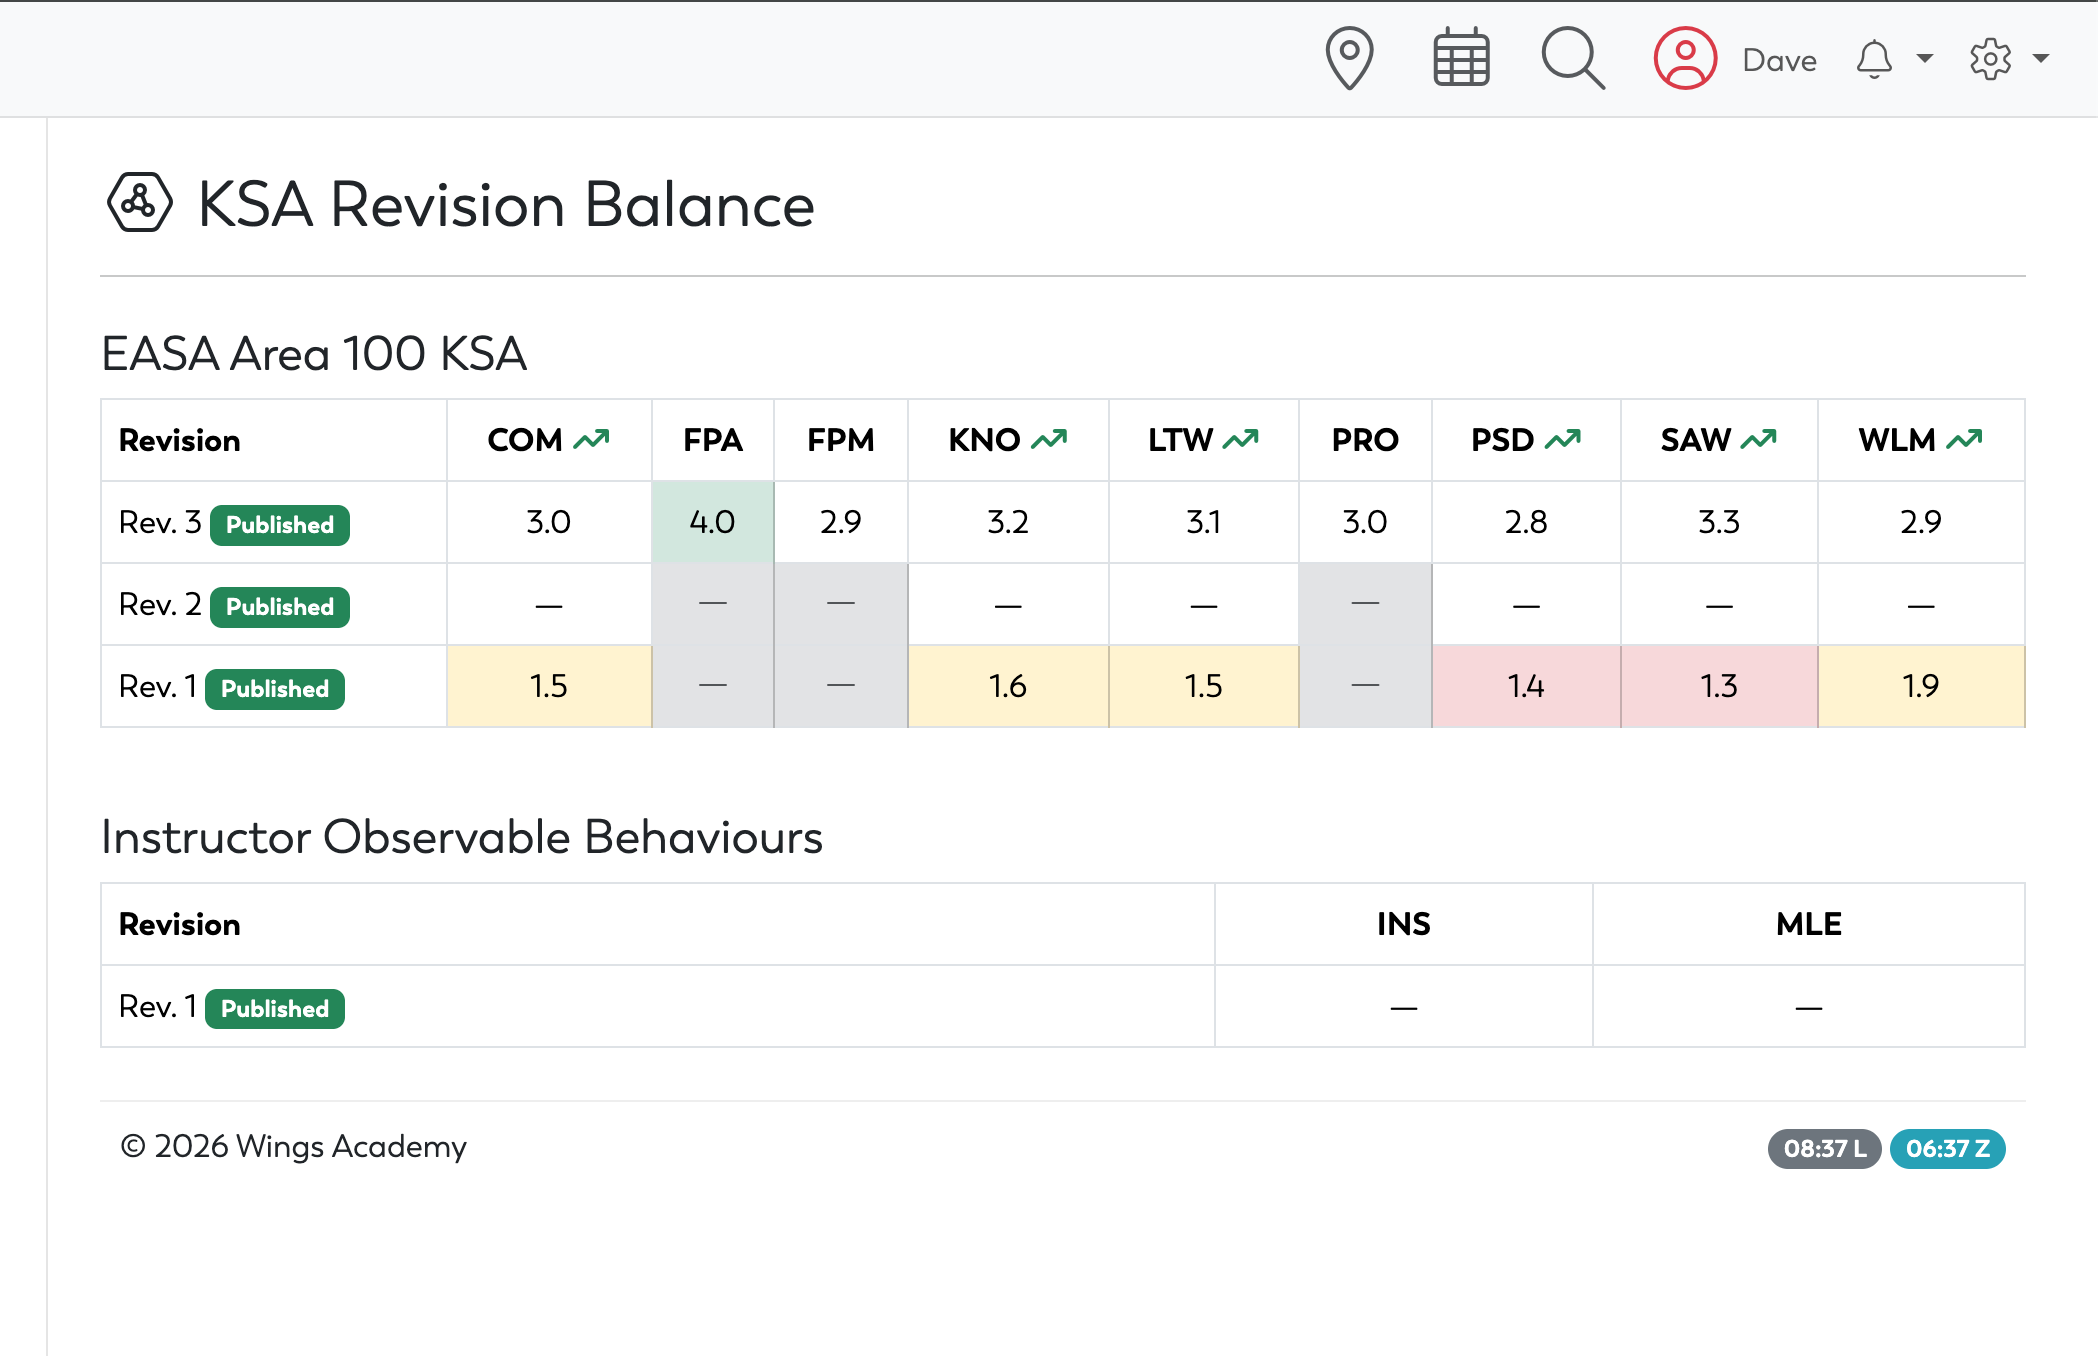
Task: Click the 08:37 L local time badge
Action: [x=1825, y=1148]
